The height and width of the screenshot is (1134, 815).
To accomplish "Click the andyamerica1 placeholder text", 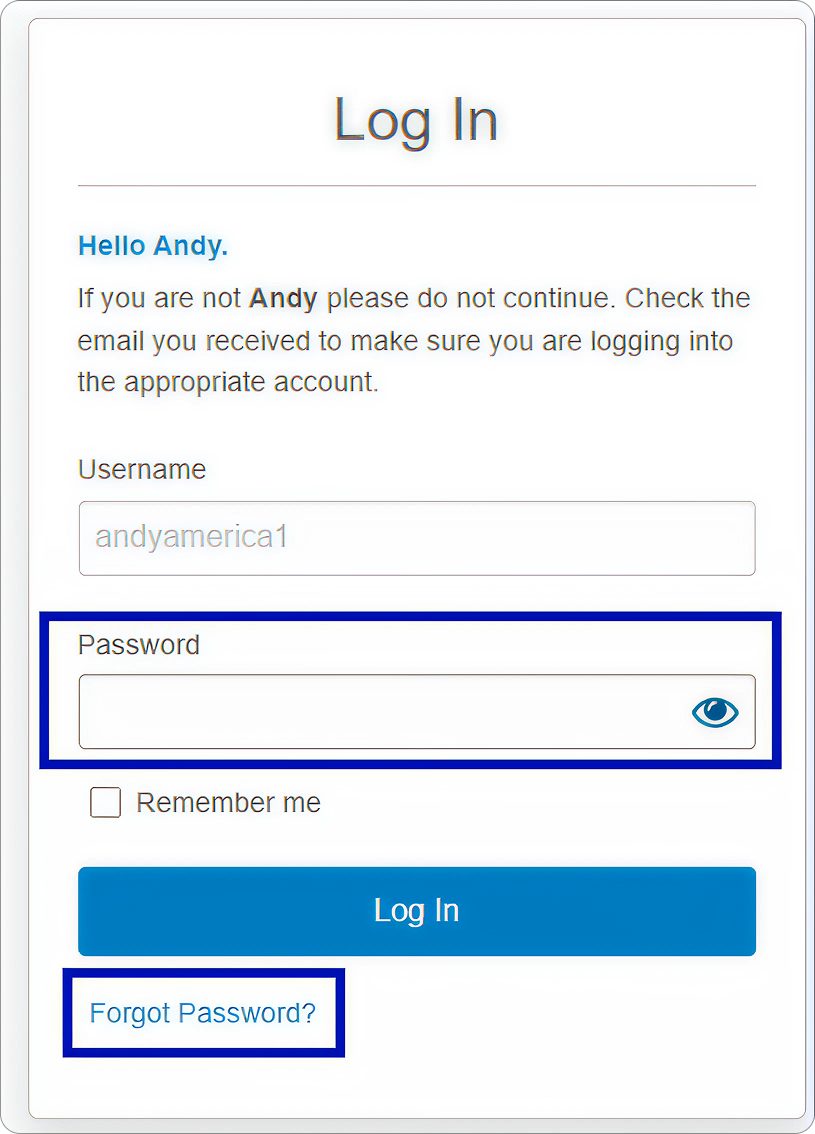I will pyautogui.click(x=192, y=537).
